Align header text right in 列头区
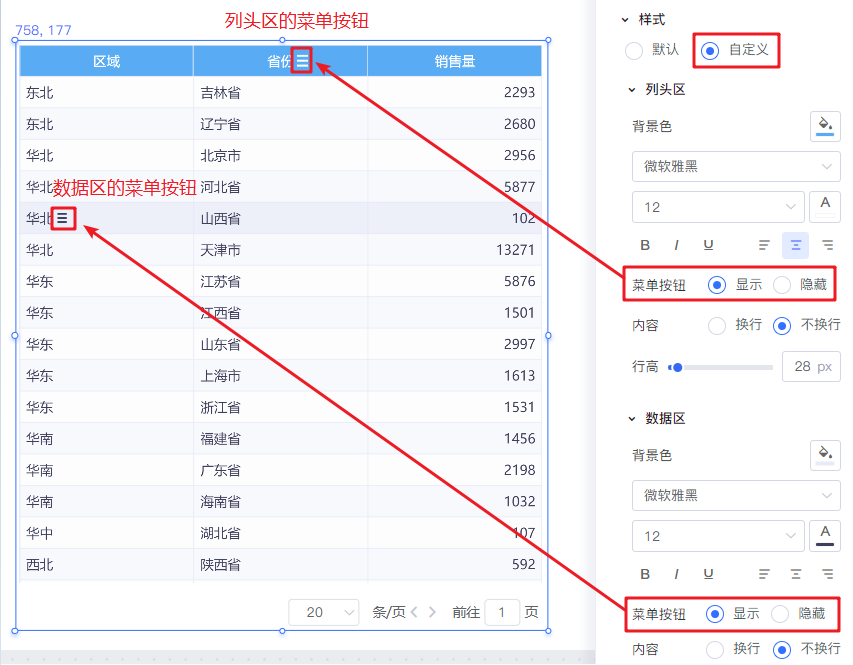The height and width of the screenshot is (665, 853). pos(827,245)
